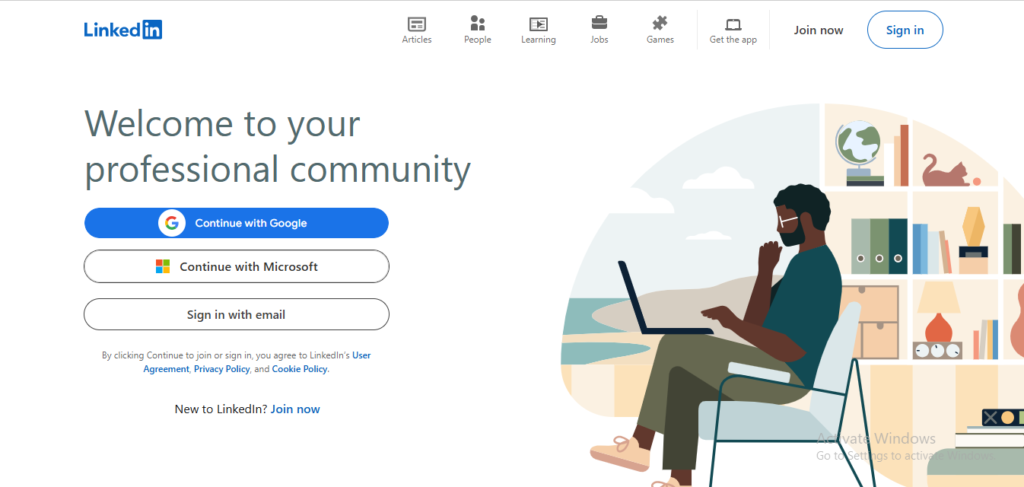
Task: Click the Sign in button
Action: (904, 30)
